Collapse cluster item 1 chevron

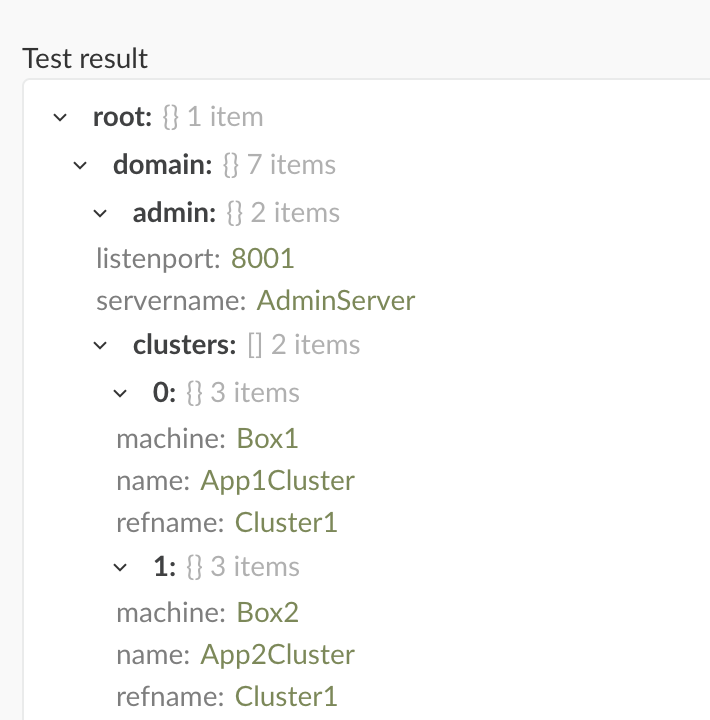pos(120,568)
